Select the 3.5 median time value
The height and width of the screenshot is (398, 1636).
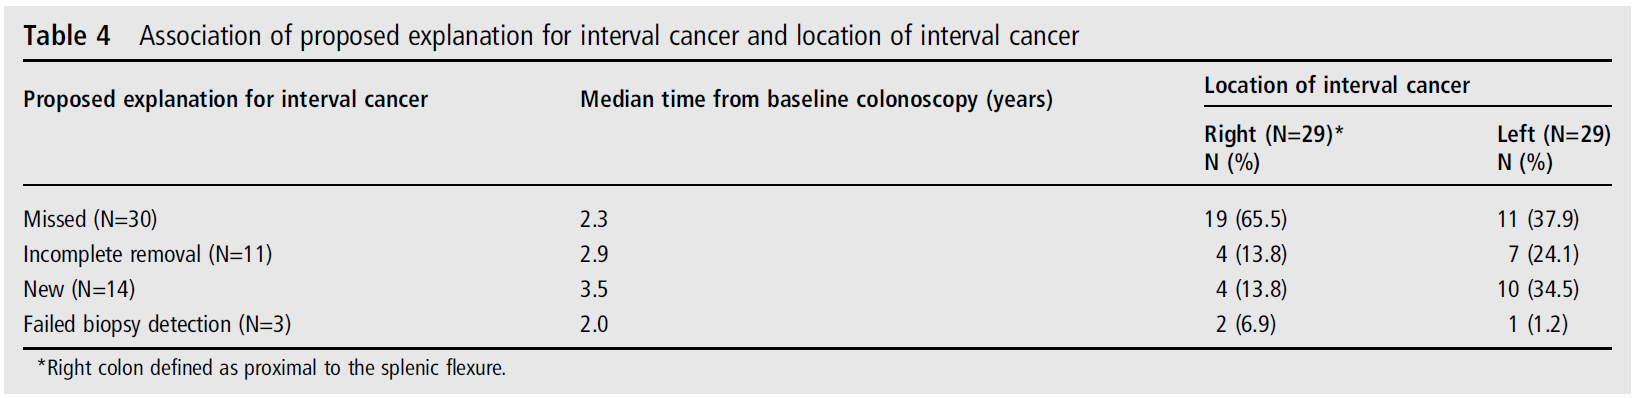(x=594, y=289)
